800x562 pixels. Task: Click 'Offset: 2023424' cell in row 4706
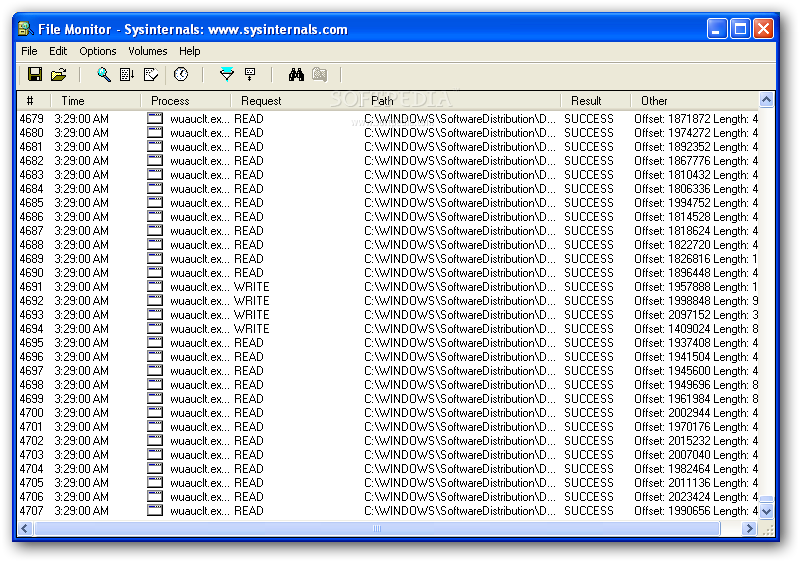click(696, 497)
